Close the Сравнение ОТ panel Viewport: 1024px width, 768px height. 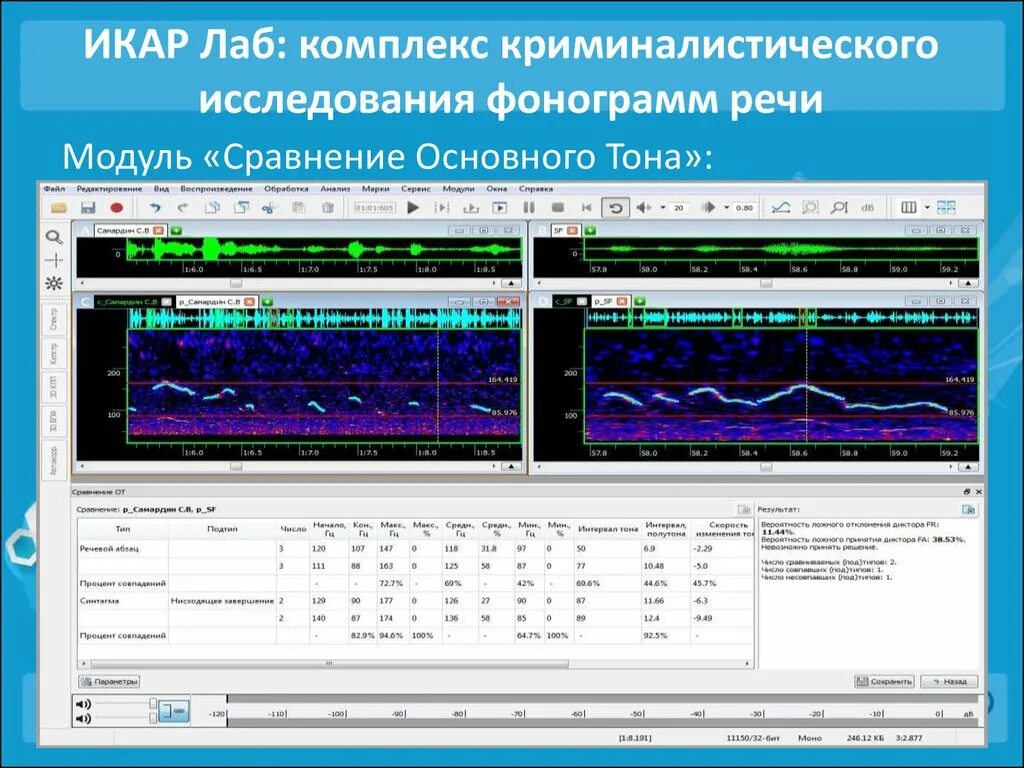click(x=978, y=492)
